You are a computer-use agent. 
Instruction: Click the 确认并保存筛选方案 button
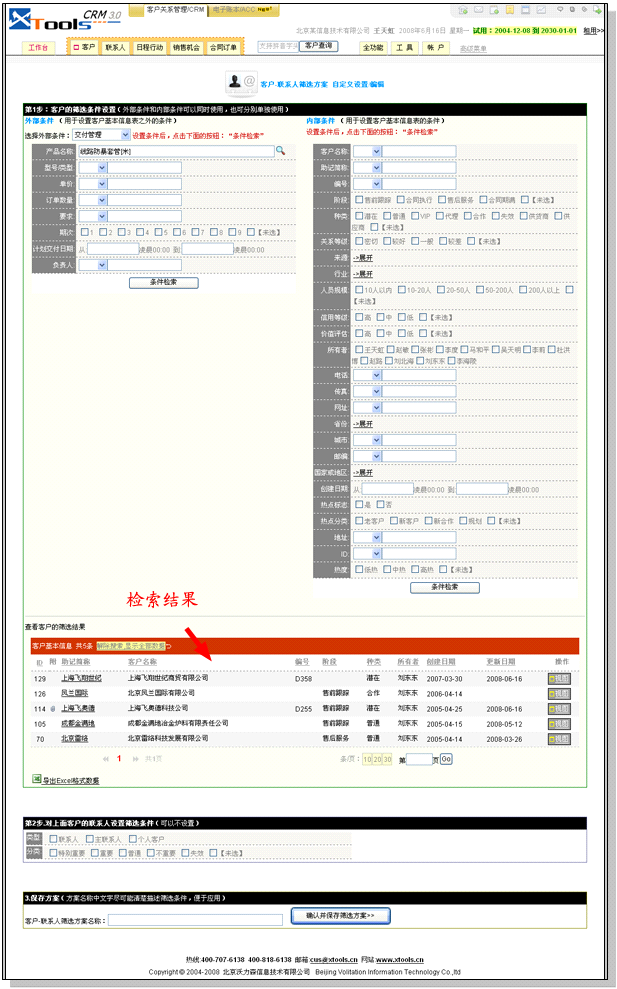340,915
